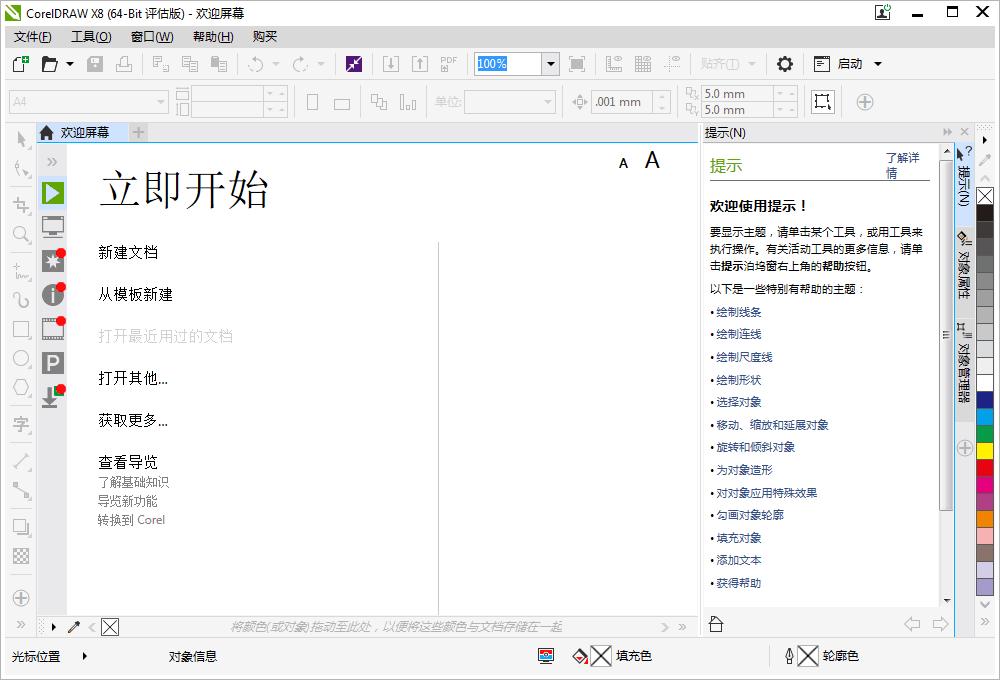The height and width of the screenshot is (680, 1000).
Task: Click the green arrow icon in welcome sidebar
Action: tap(52, 193)
